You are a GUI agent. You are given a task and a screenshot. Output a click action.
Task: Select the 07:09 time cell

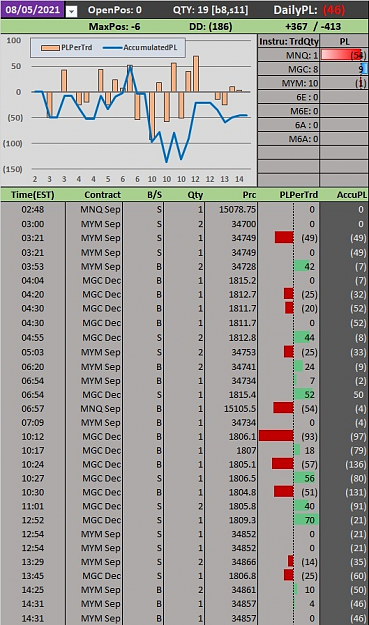pos(33,423)
